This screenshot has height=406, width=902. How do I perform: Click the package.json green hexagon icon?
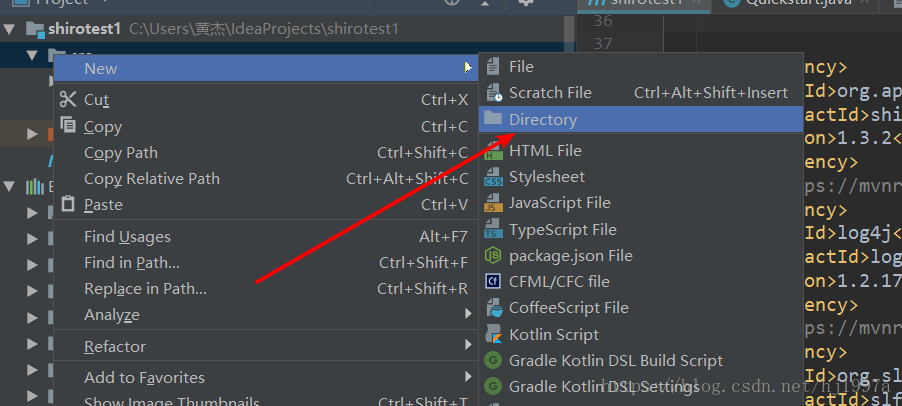click(493, 255)
